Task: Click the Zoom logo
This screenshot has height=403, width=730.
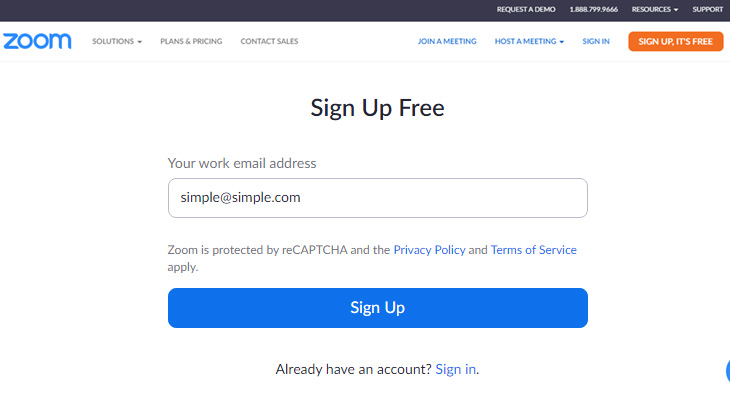Action: coord(37,41)
